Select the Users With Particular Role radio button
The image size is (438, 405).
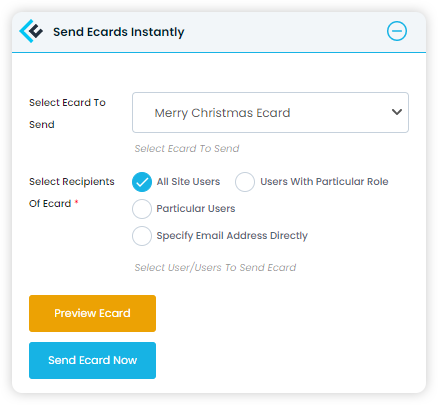tap(245, 182)
